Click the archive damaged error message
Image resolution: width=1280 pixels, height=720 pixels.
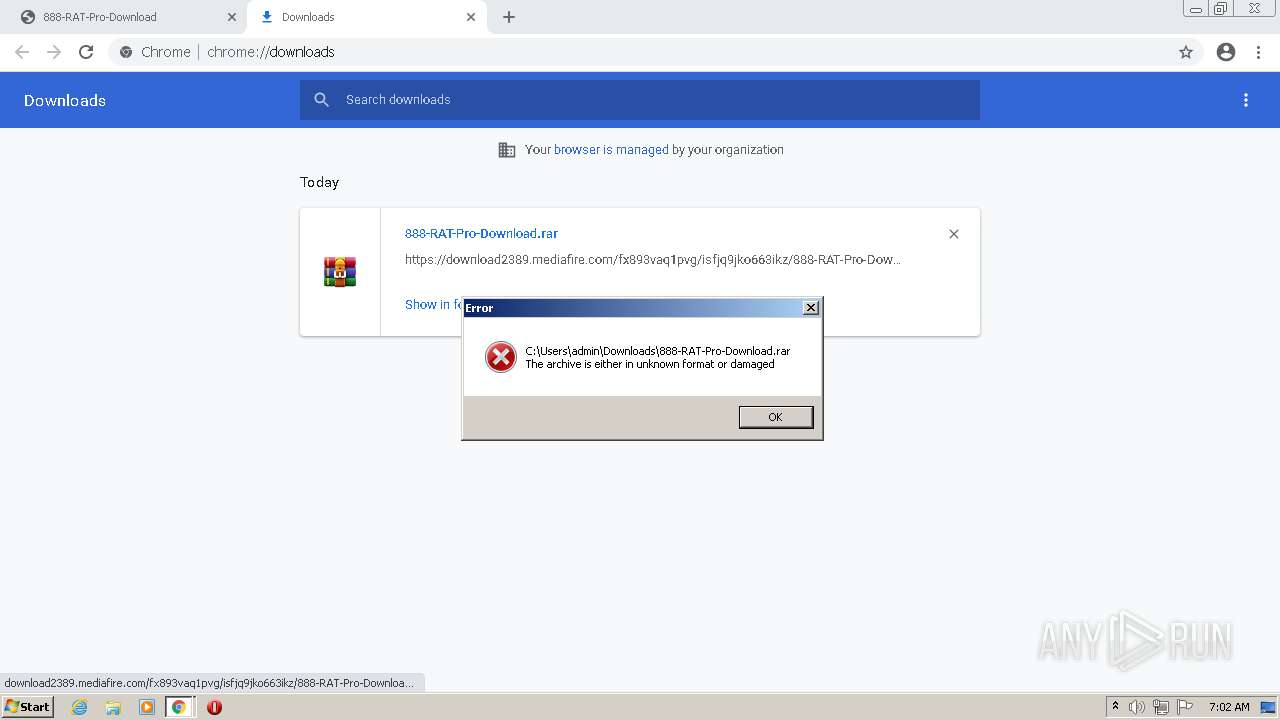[650, 364]
